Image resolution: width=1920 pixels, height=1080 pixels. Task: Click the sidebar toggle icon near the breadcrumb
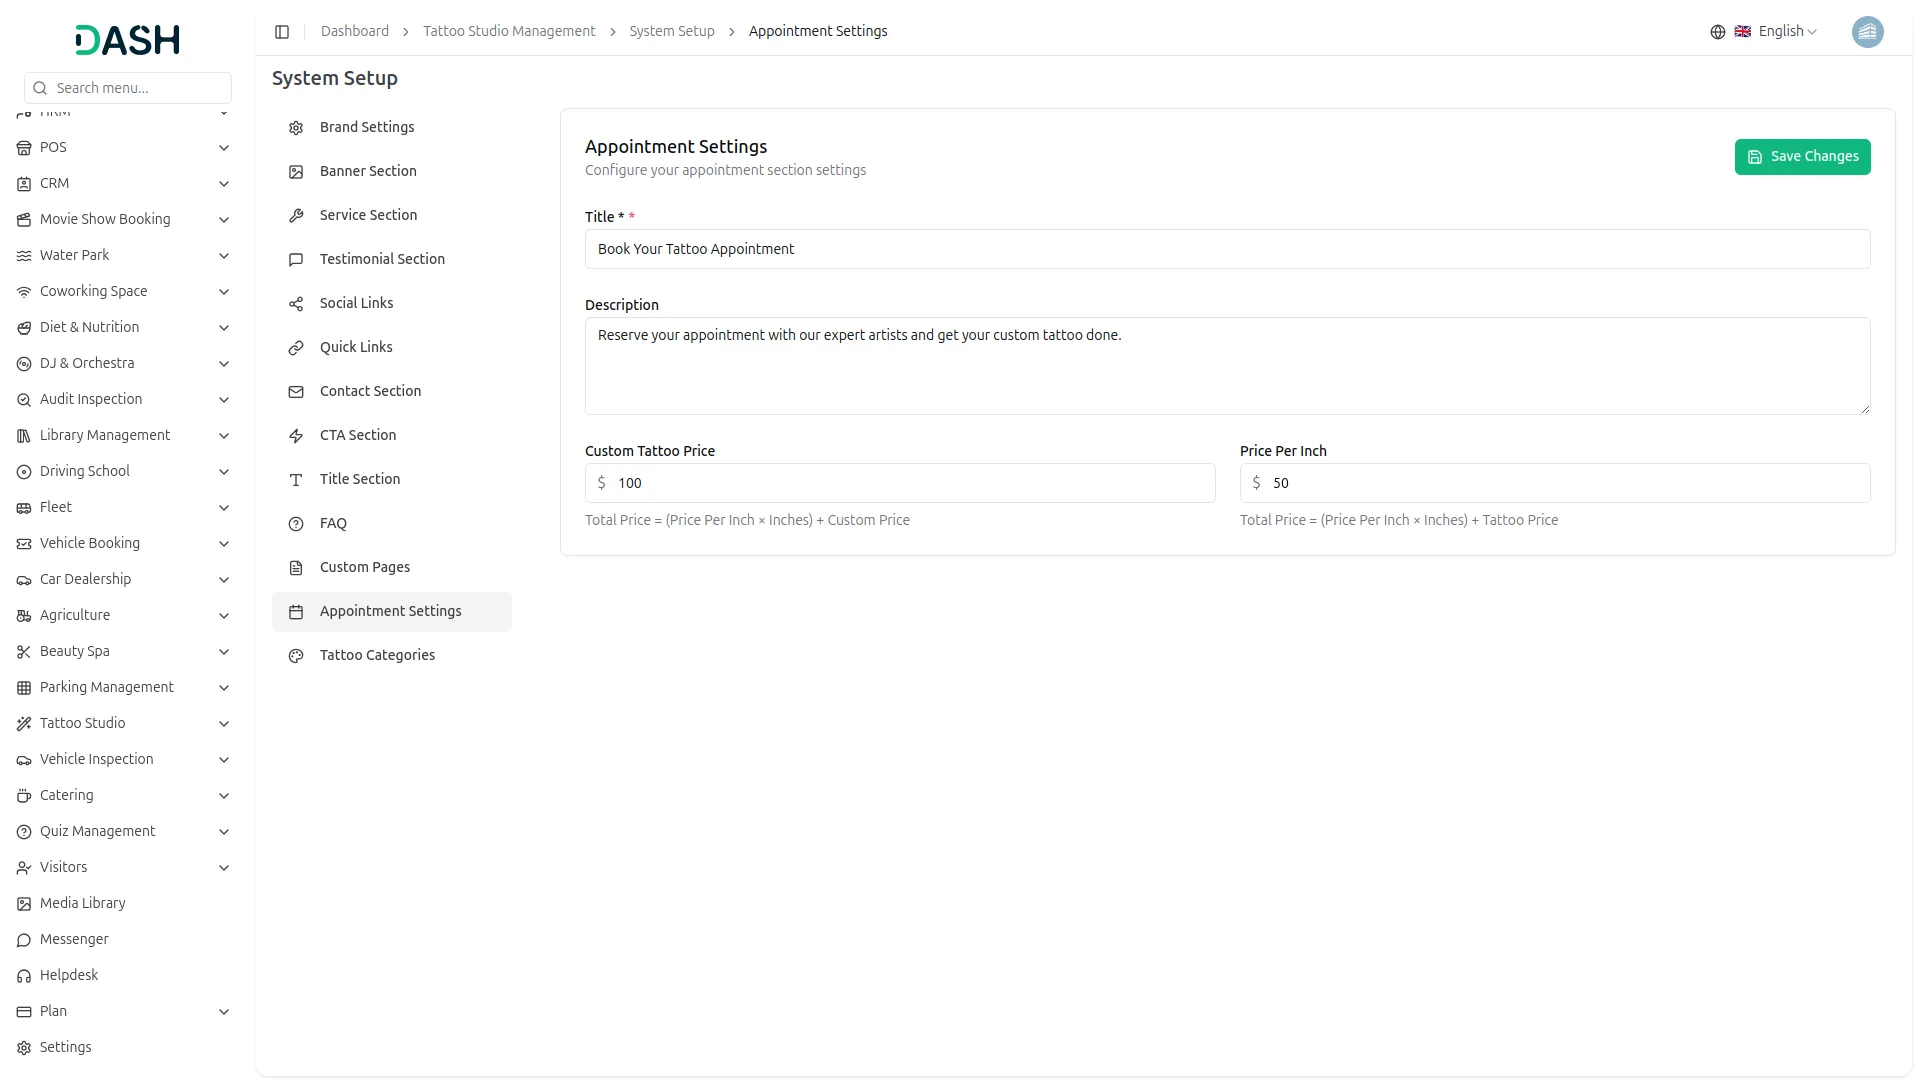(x=282, y=32)
